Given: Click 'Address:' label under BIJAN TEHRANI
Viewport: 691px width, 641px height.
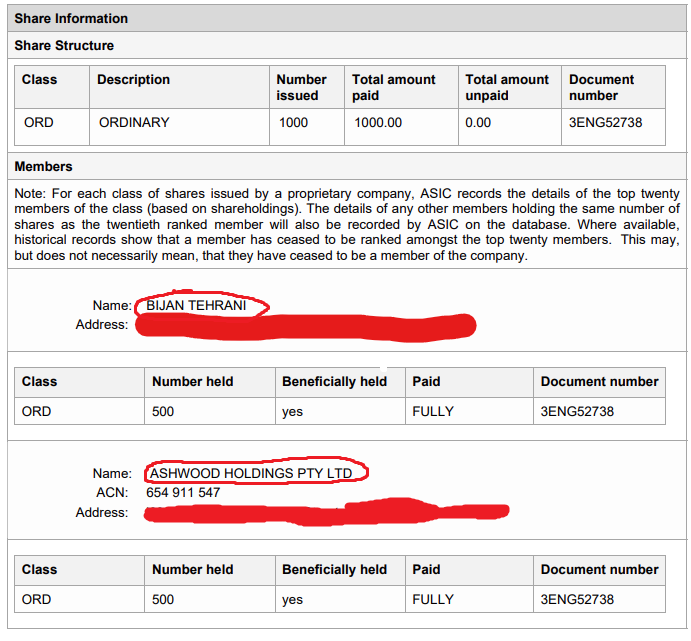Looking at the screenshot, I should tap(102, 325).
